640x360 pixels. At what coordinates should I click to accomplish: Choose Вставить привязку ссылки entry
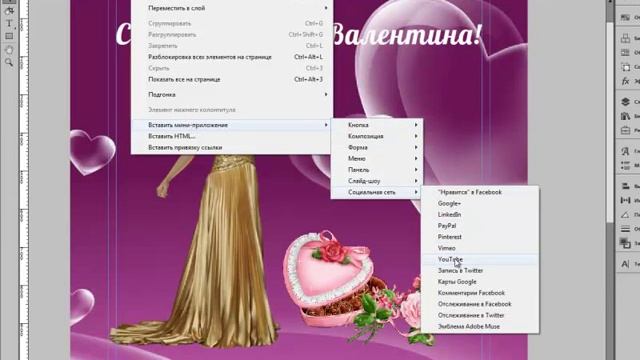(x=232, y=147)
